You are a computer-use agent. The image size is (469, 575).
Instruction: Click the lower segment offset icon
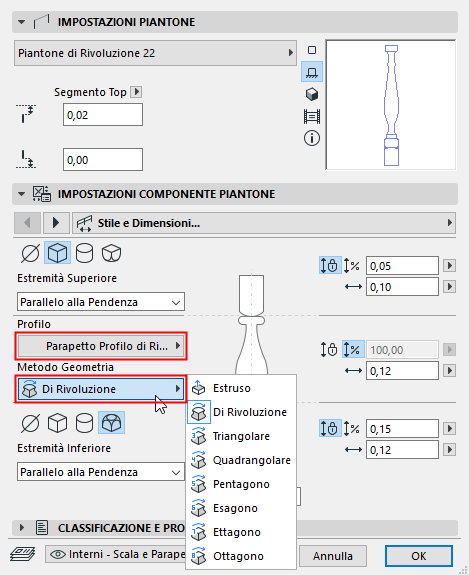pyautogui.click(x=25, y=159)
